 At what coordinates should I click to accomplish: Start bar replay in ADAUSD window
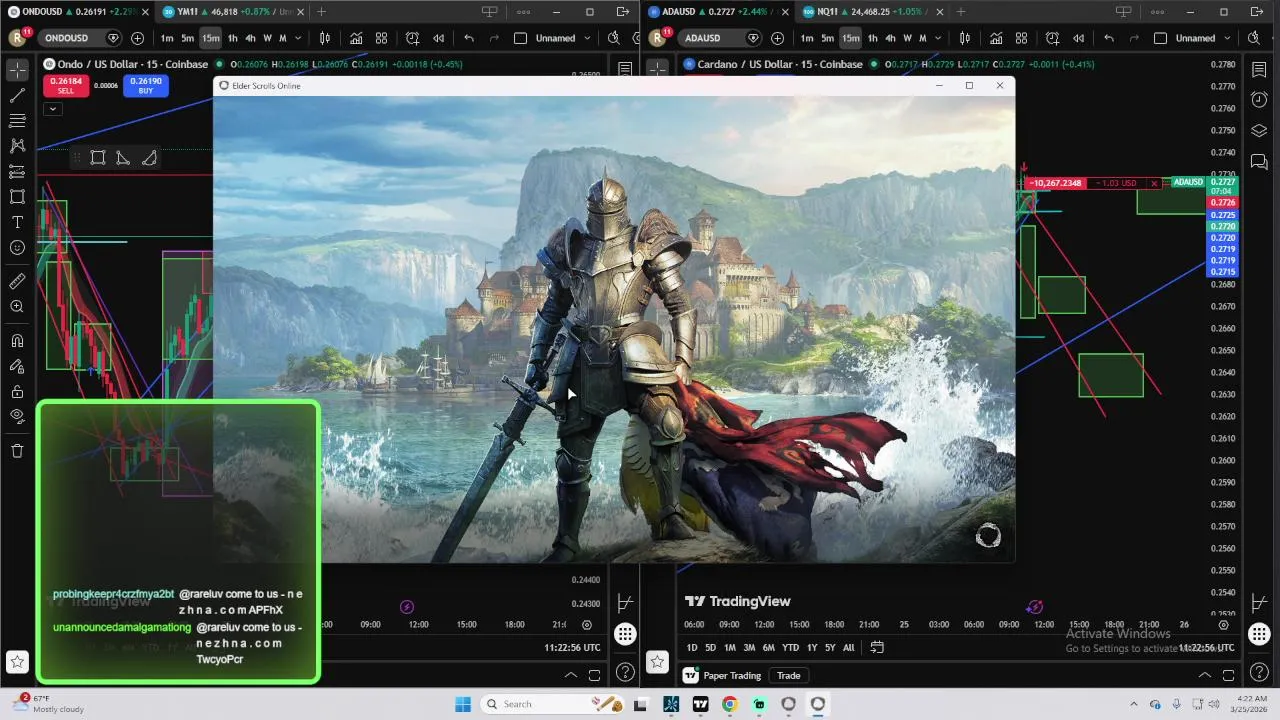point(1078,38)
